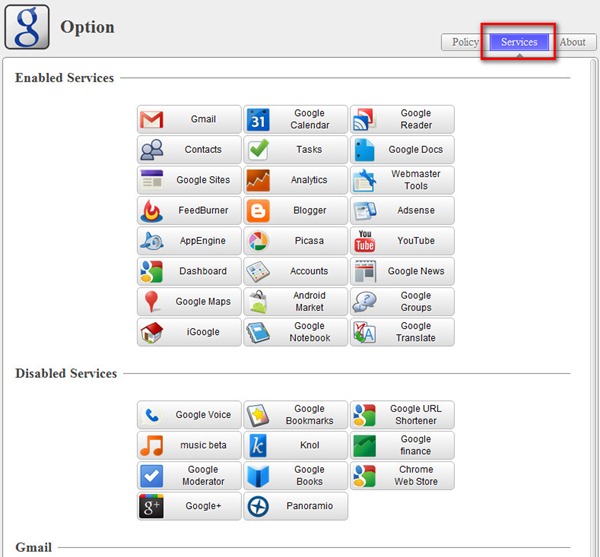Screen dimensions: 600x557
Task: Click the Webmaster Tools wrench icon
Action: pyautogui.click(x=364, y=180)
